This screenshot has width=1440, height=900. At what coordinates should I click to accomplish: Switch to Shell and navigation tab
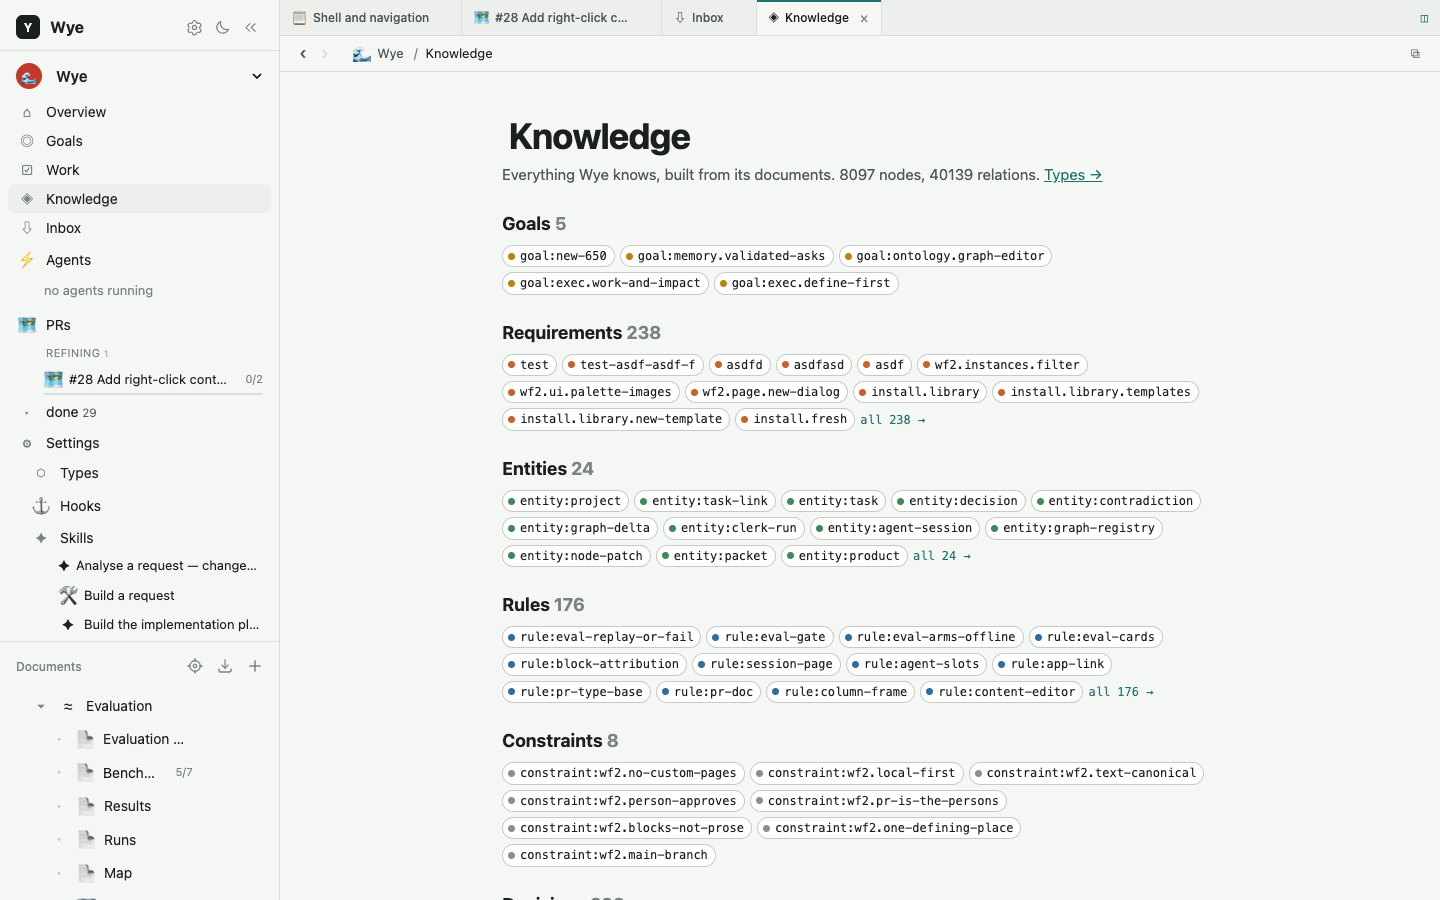point(371,18)
